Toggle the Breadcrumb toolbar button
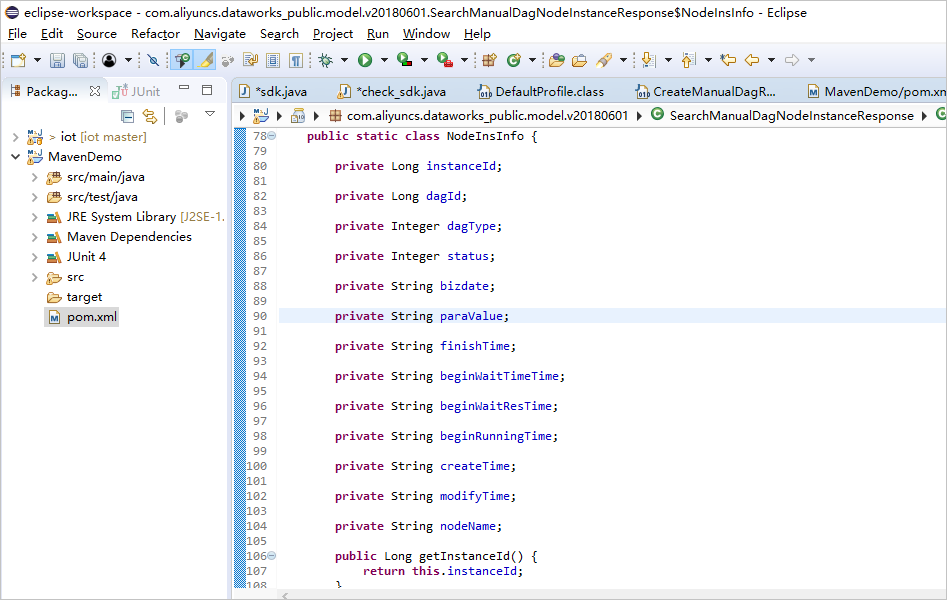 pos(182,60)
